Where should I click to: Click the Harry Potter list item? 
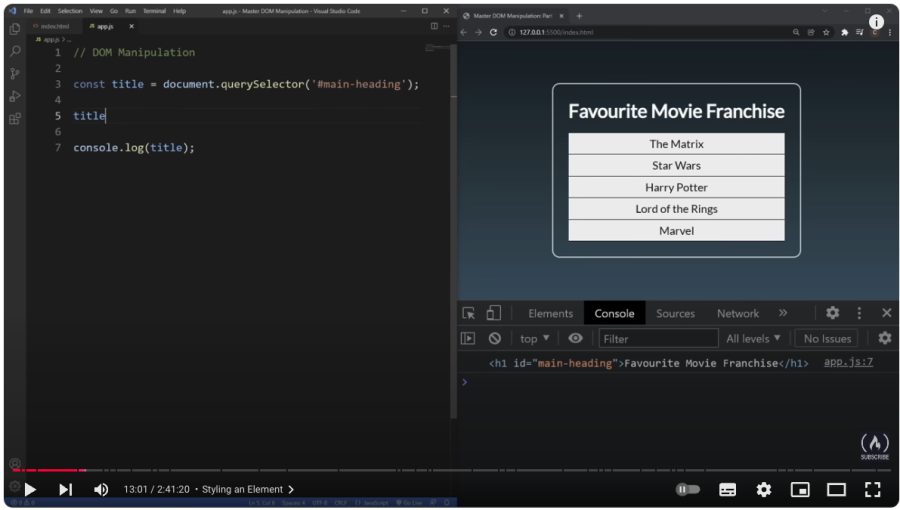(x=676, y=187)
